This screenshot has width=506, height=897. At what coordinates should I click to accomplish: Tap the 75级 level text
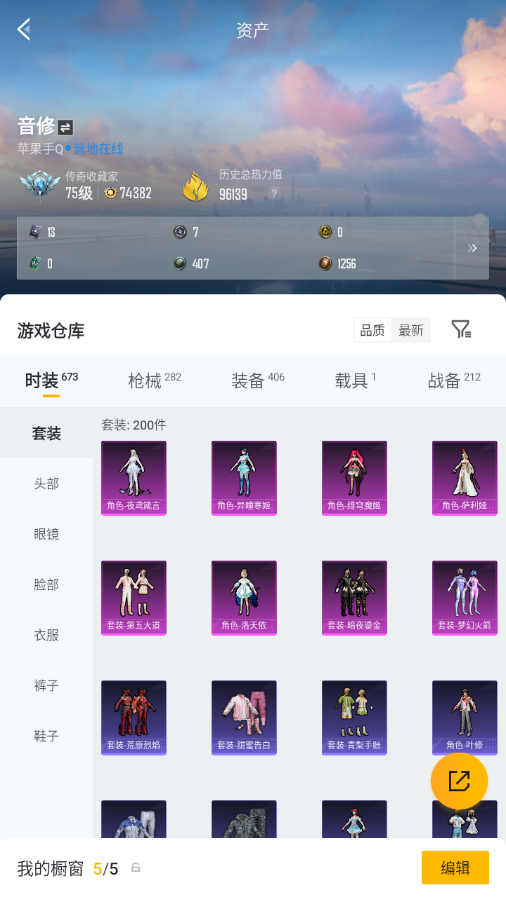(79, 193)
